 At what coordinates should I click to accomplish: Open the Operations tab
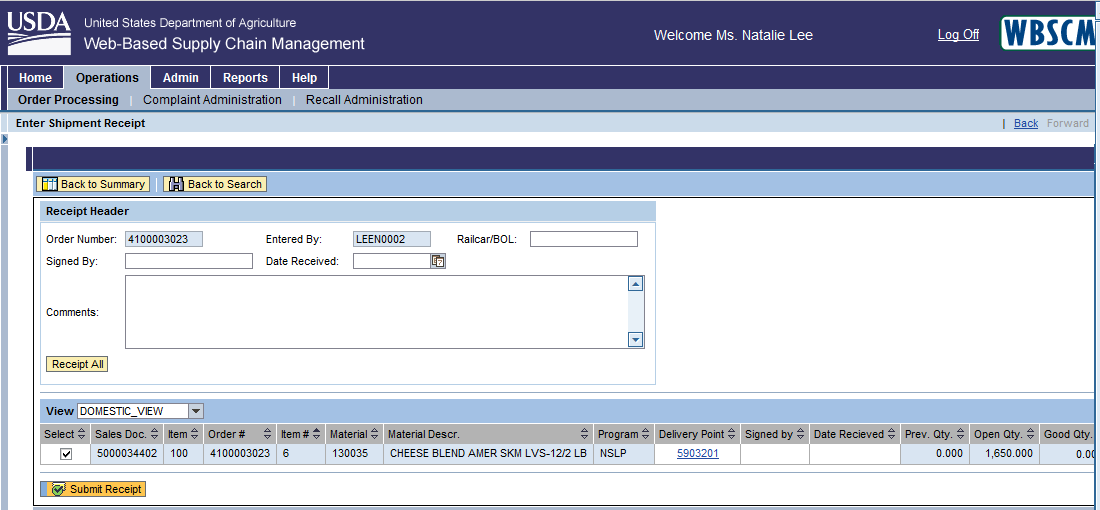tap(107, 78)
